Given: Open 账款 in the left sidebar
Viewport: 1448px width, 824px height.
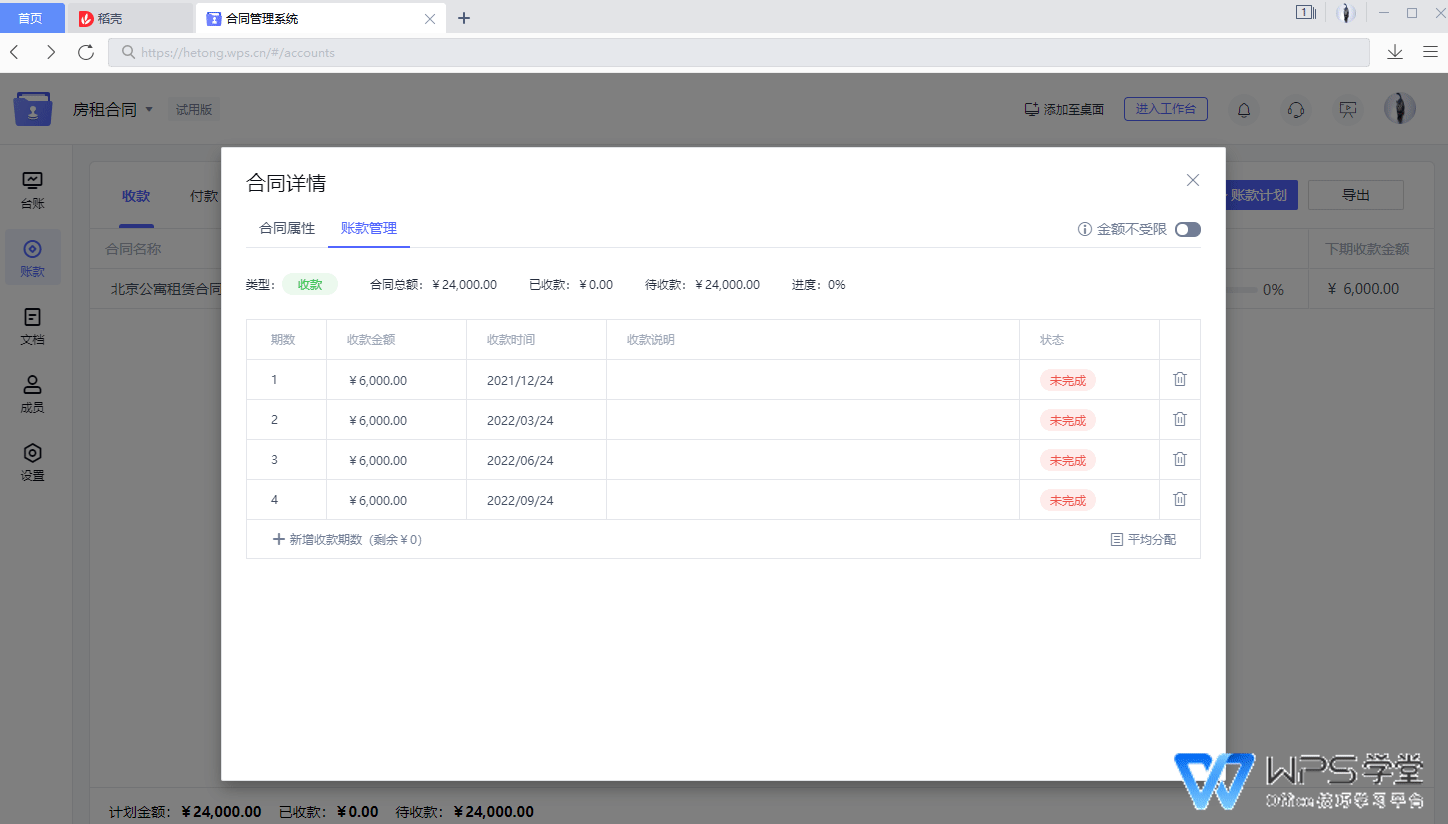Looking at the screenshot, I should (x=32, y=258).
